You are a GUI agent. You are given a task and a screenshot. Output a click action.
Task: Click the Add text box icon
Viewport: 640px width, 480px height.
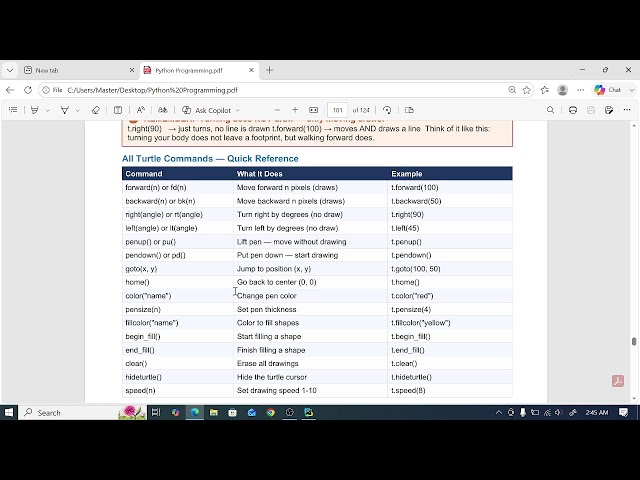coord(118,110)
